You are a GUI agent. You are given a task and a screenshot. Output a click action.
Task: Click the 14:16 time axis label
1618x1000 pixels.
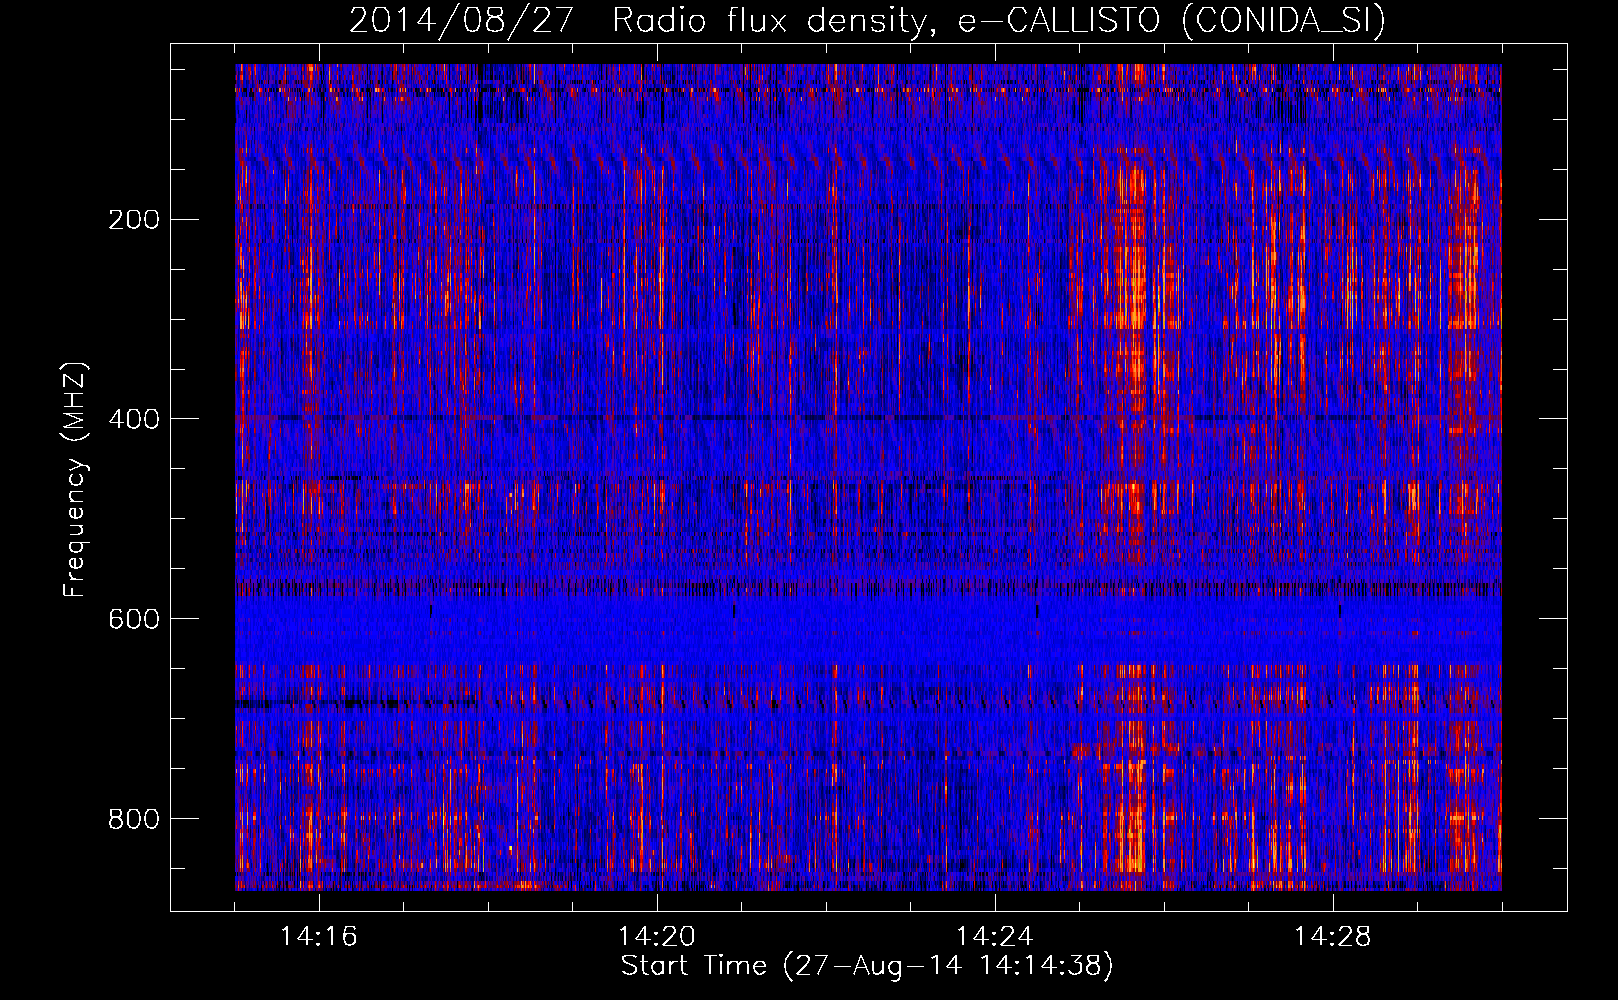(x=319, y=937)
